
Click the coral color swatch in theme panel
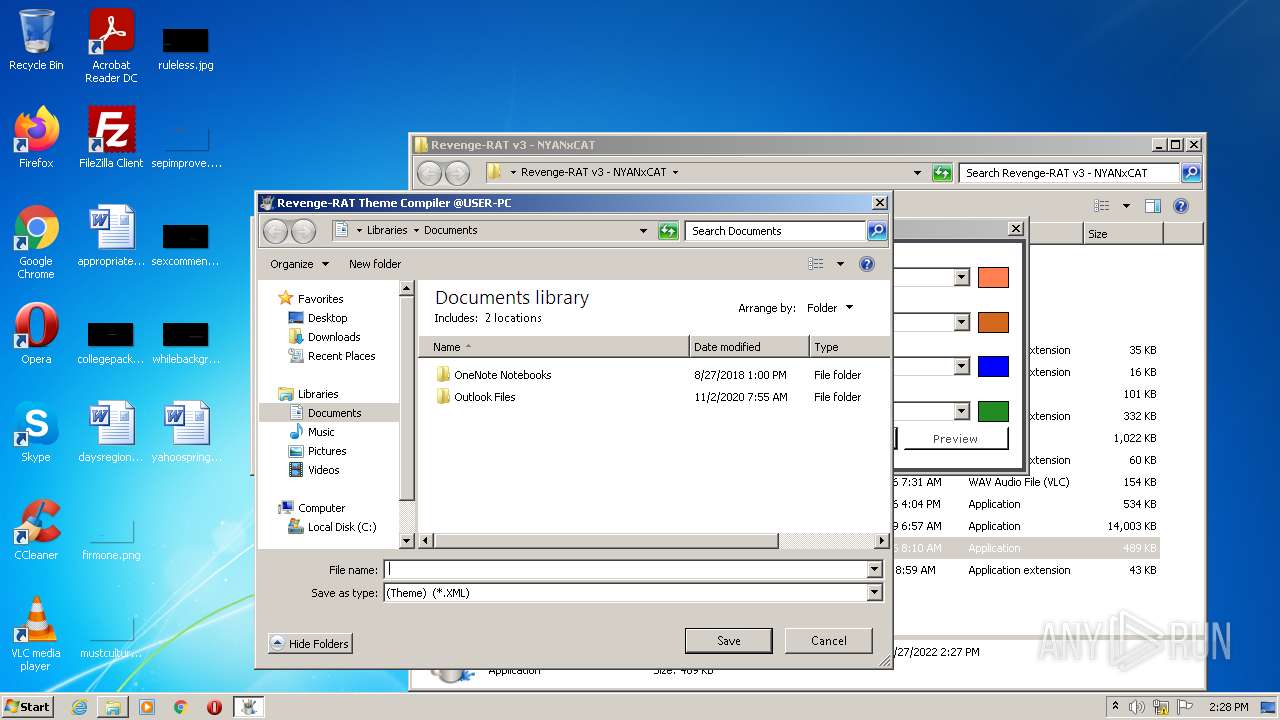point(993,278)
